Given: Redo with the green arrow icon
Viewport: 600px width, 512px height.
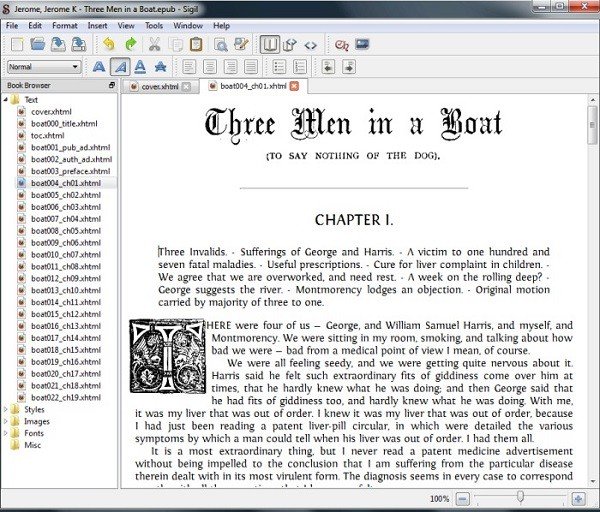Looking at the screenshot, I should [131, 45].
